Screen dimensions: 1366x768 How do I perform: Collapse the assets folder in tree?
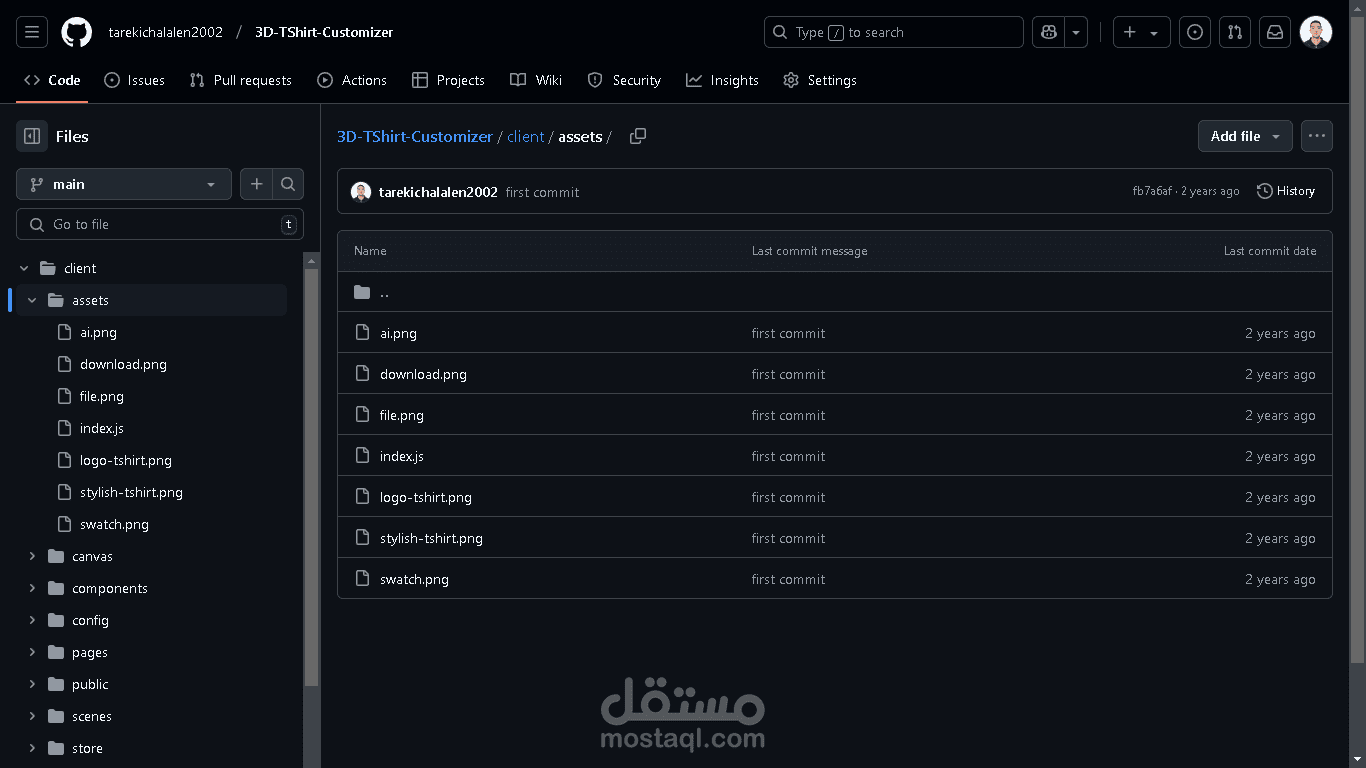click(x=32, y=300)
